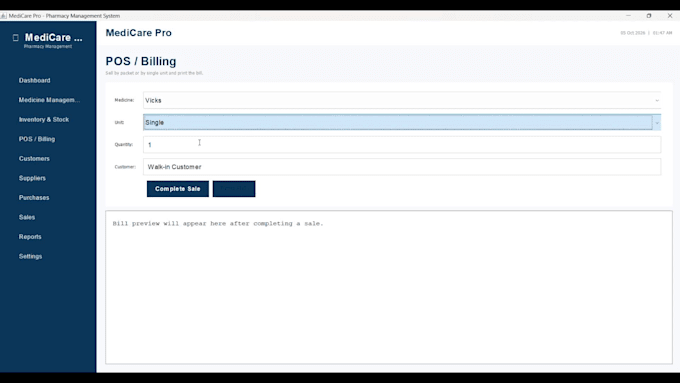The height and width of the screenshot is (383, 680).
Task: Click the Unit combo box showing Single
Action: (x=402, y=122)
